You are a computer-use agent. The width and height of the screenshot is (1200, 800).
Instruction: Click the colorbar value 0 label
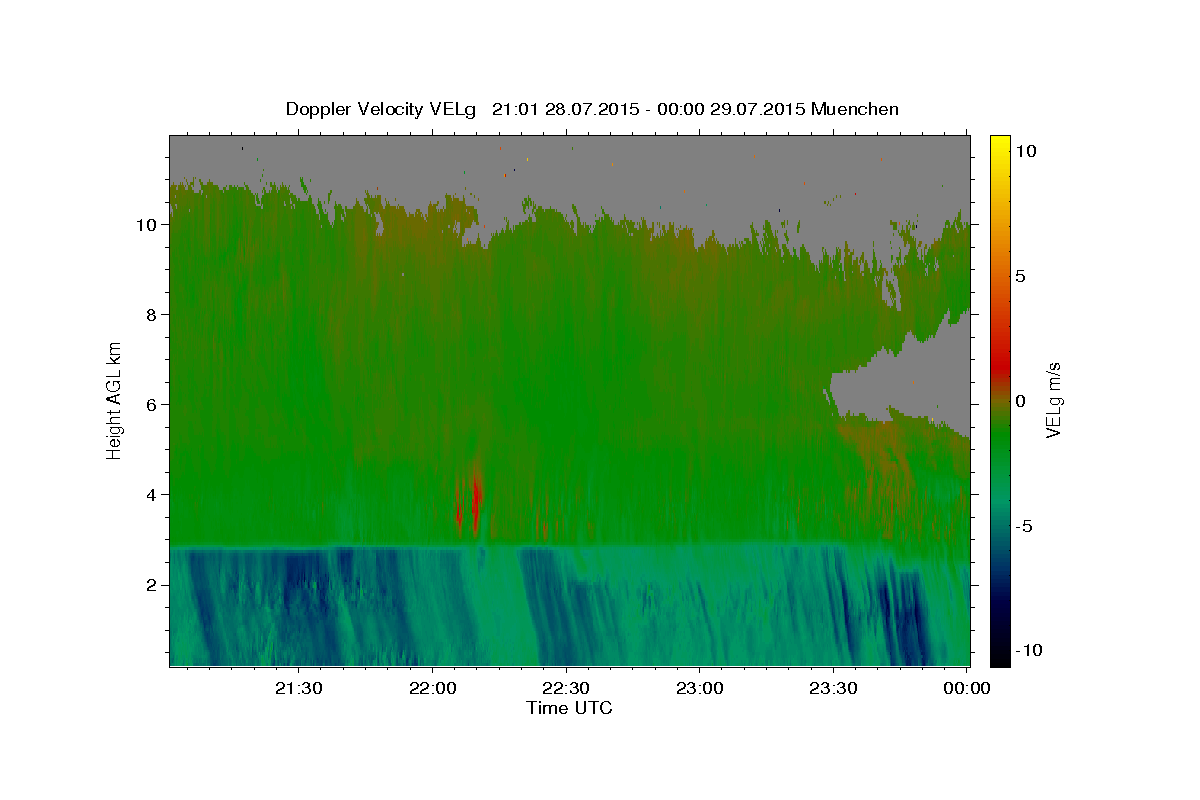pos(1020,401)
